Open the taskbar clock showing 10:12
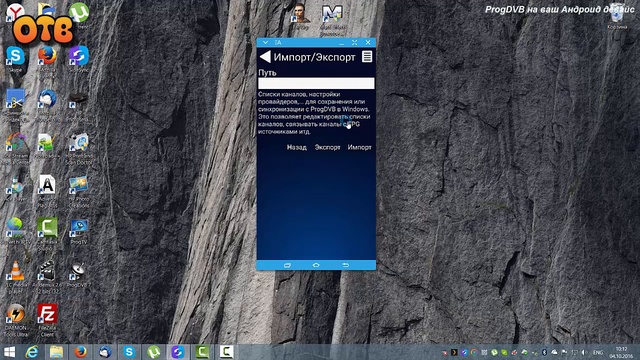The height and width of the screenshot is (360, 640). (x=621, y=352)
